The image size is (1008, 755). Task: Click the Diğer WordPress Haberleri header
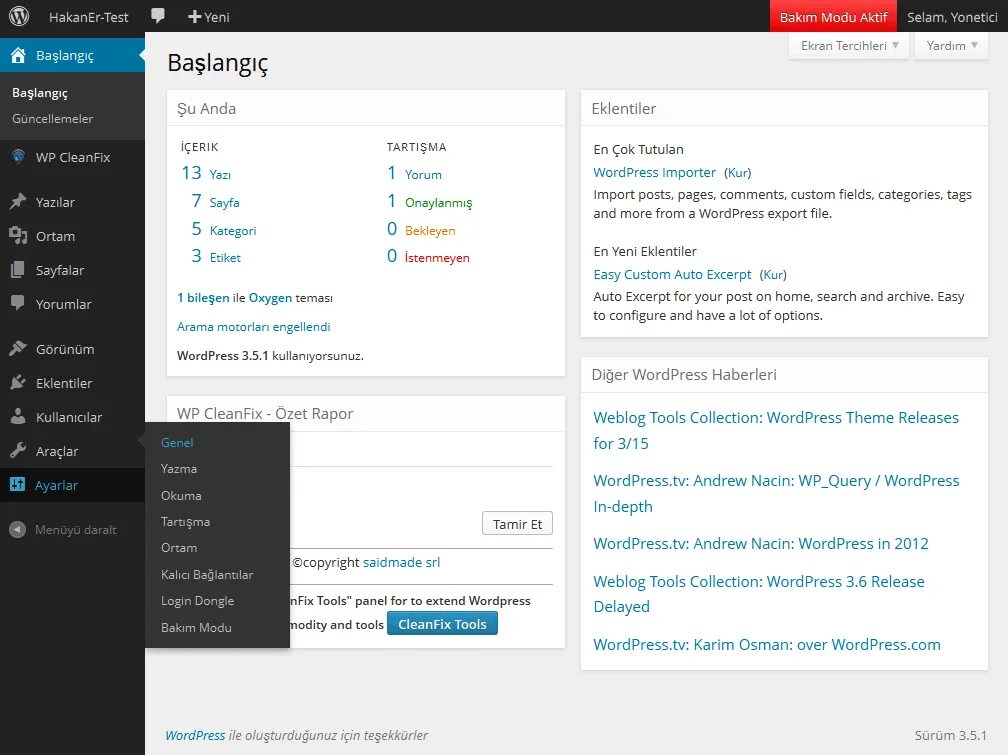pyautogui.click(x=784, y=375)
